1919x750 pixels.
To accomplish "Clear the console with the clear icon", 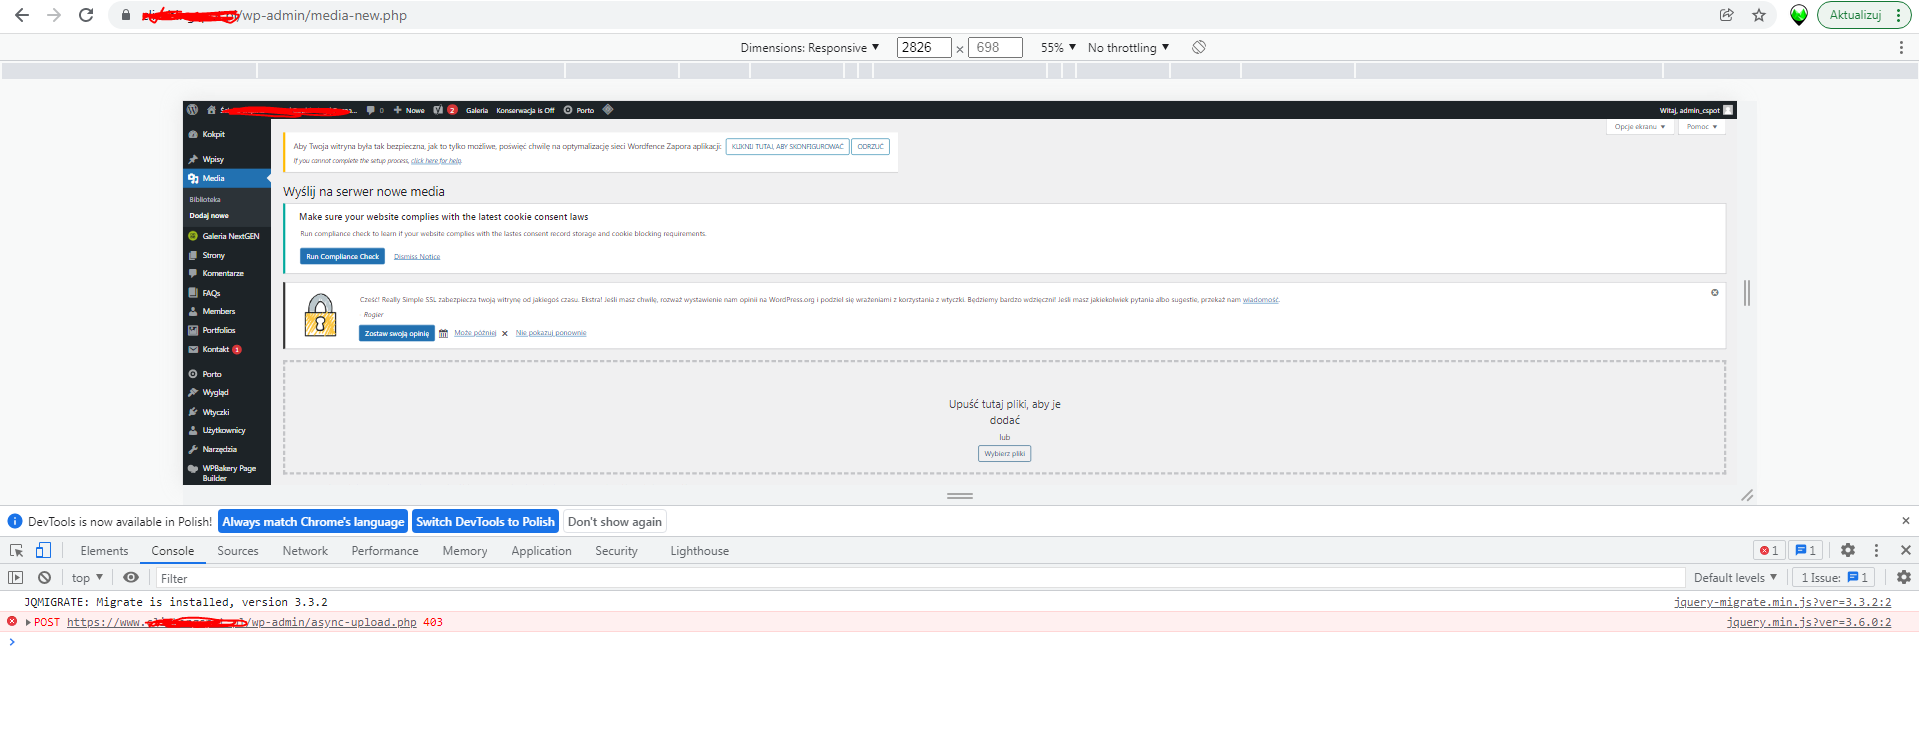I will (x=44, y=577).
